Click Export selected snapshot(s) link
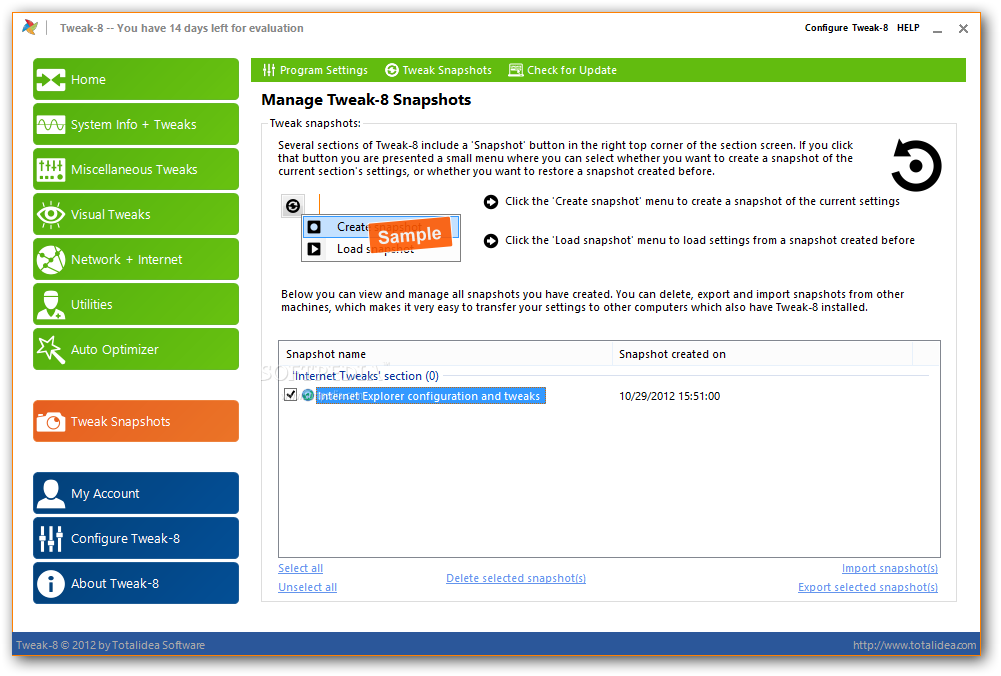Image resolution: width=1001 pixels, height=676 pixels. [x=868, y=587]
